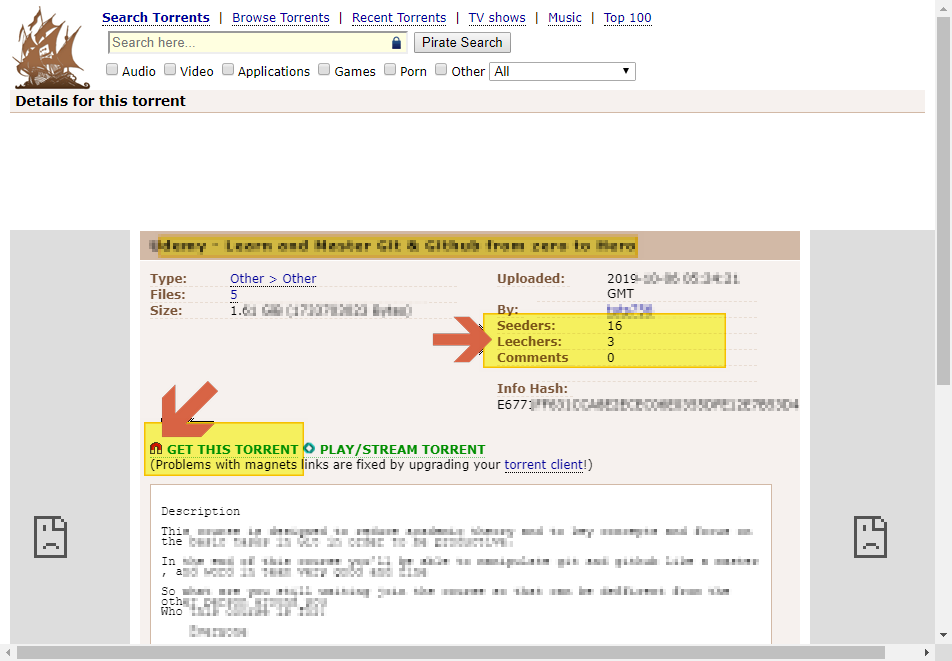This screenshot has width=952, height=661.
Task: Click the files count link 5
Action: coord(234,294)
